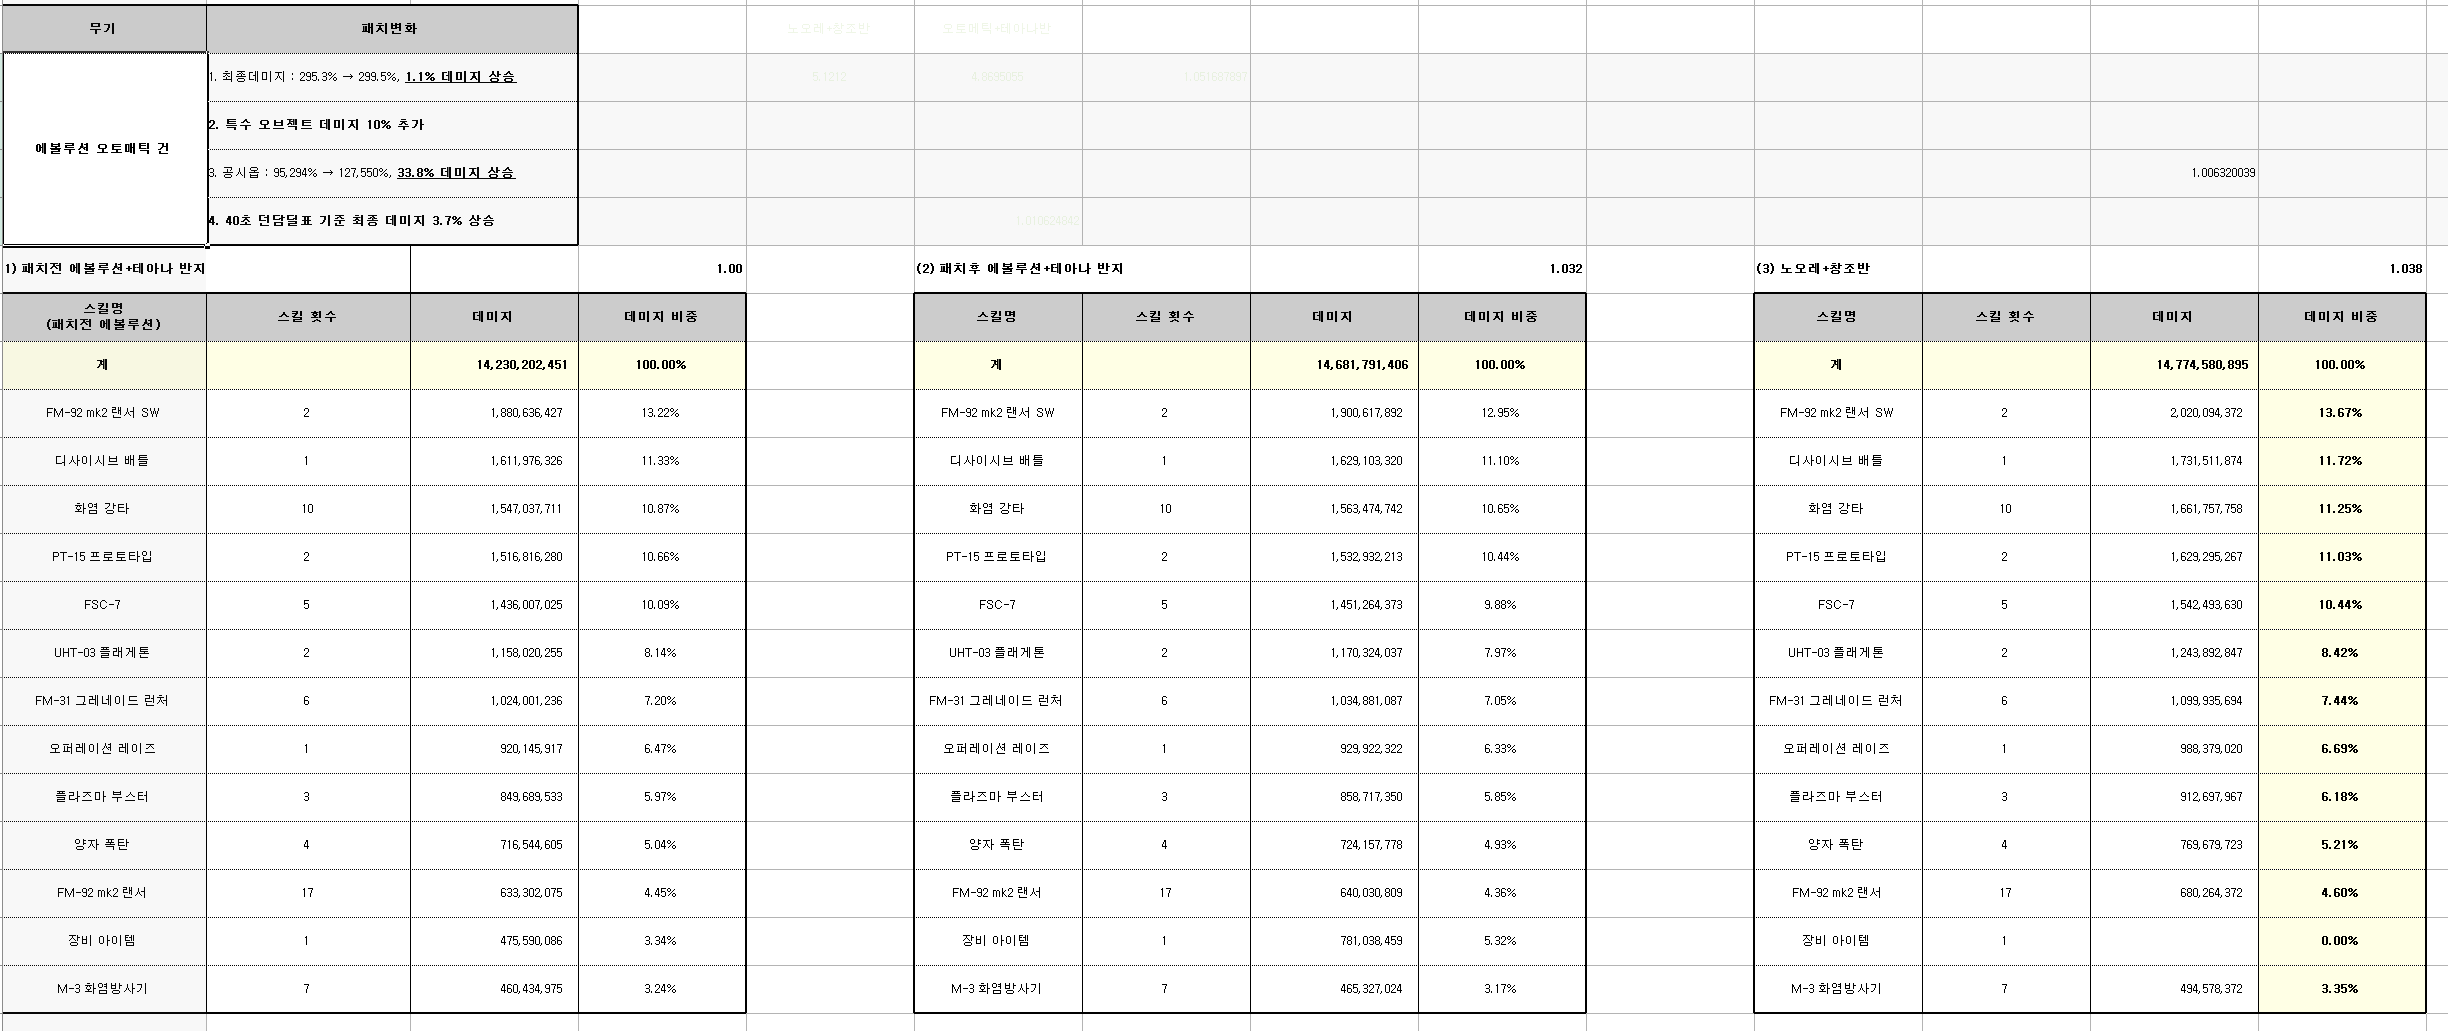Select the 에볼루션 오토매틱 건 cell
Screen dimensions: 2448x1031
(104, 149)
